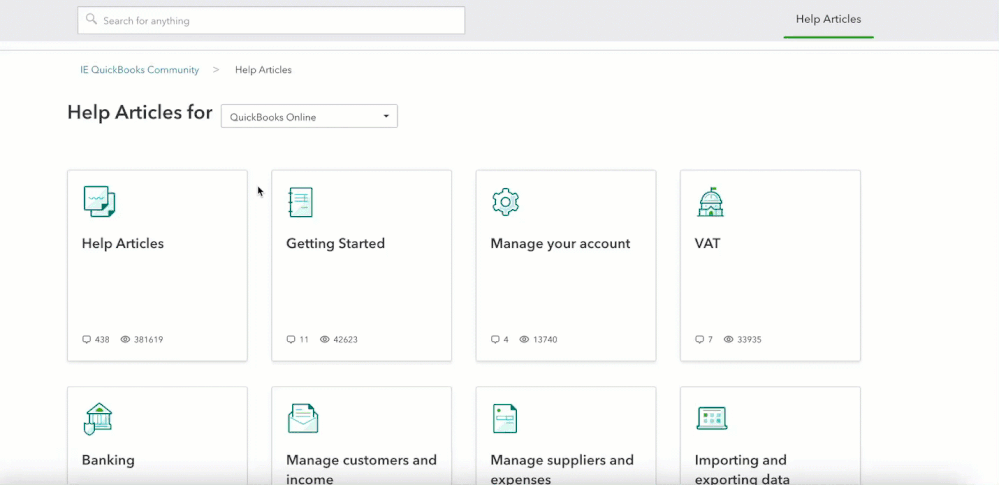
Task: Click the views eye icon on VAT card
Action: coord(729,340)
